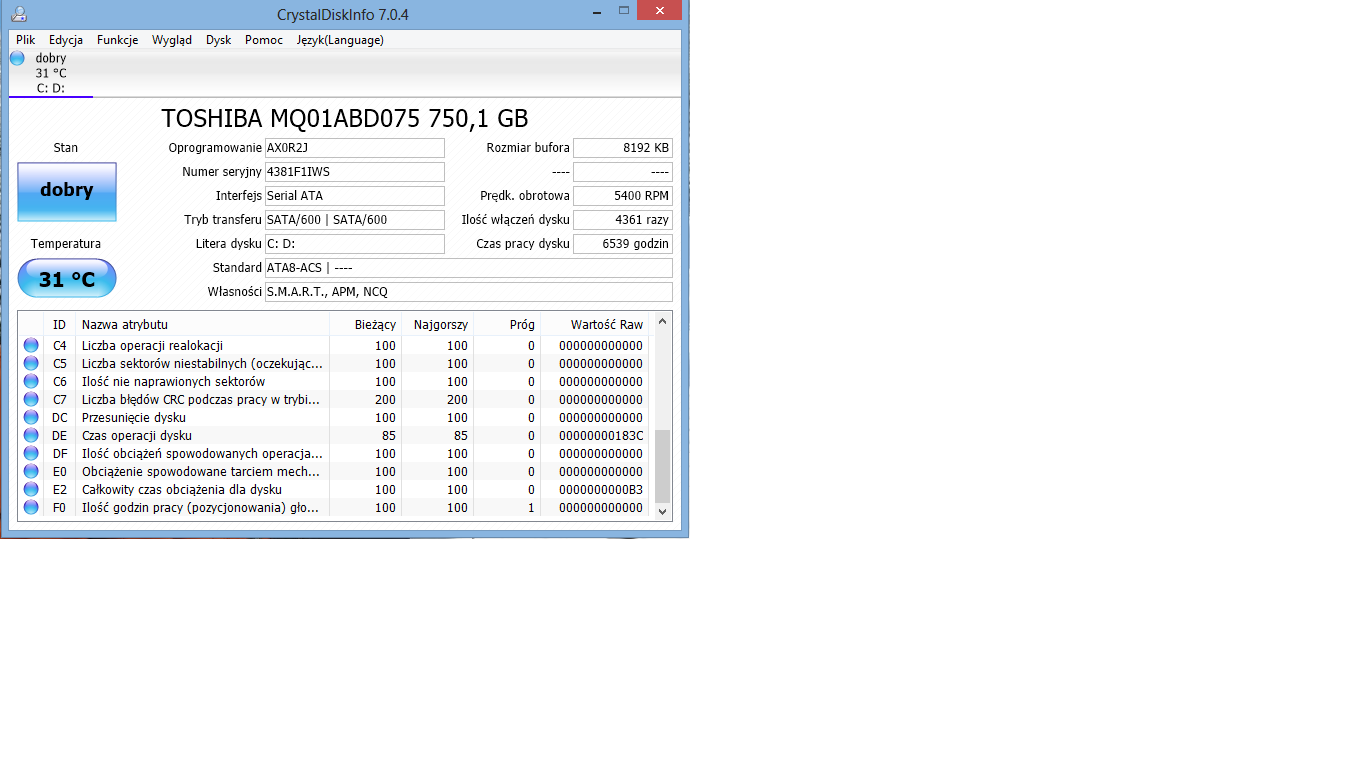Click the status orb for attribute E0
The image size is (1366, 768).
coord(31,471)
